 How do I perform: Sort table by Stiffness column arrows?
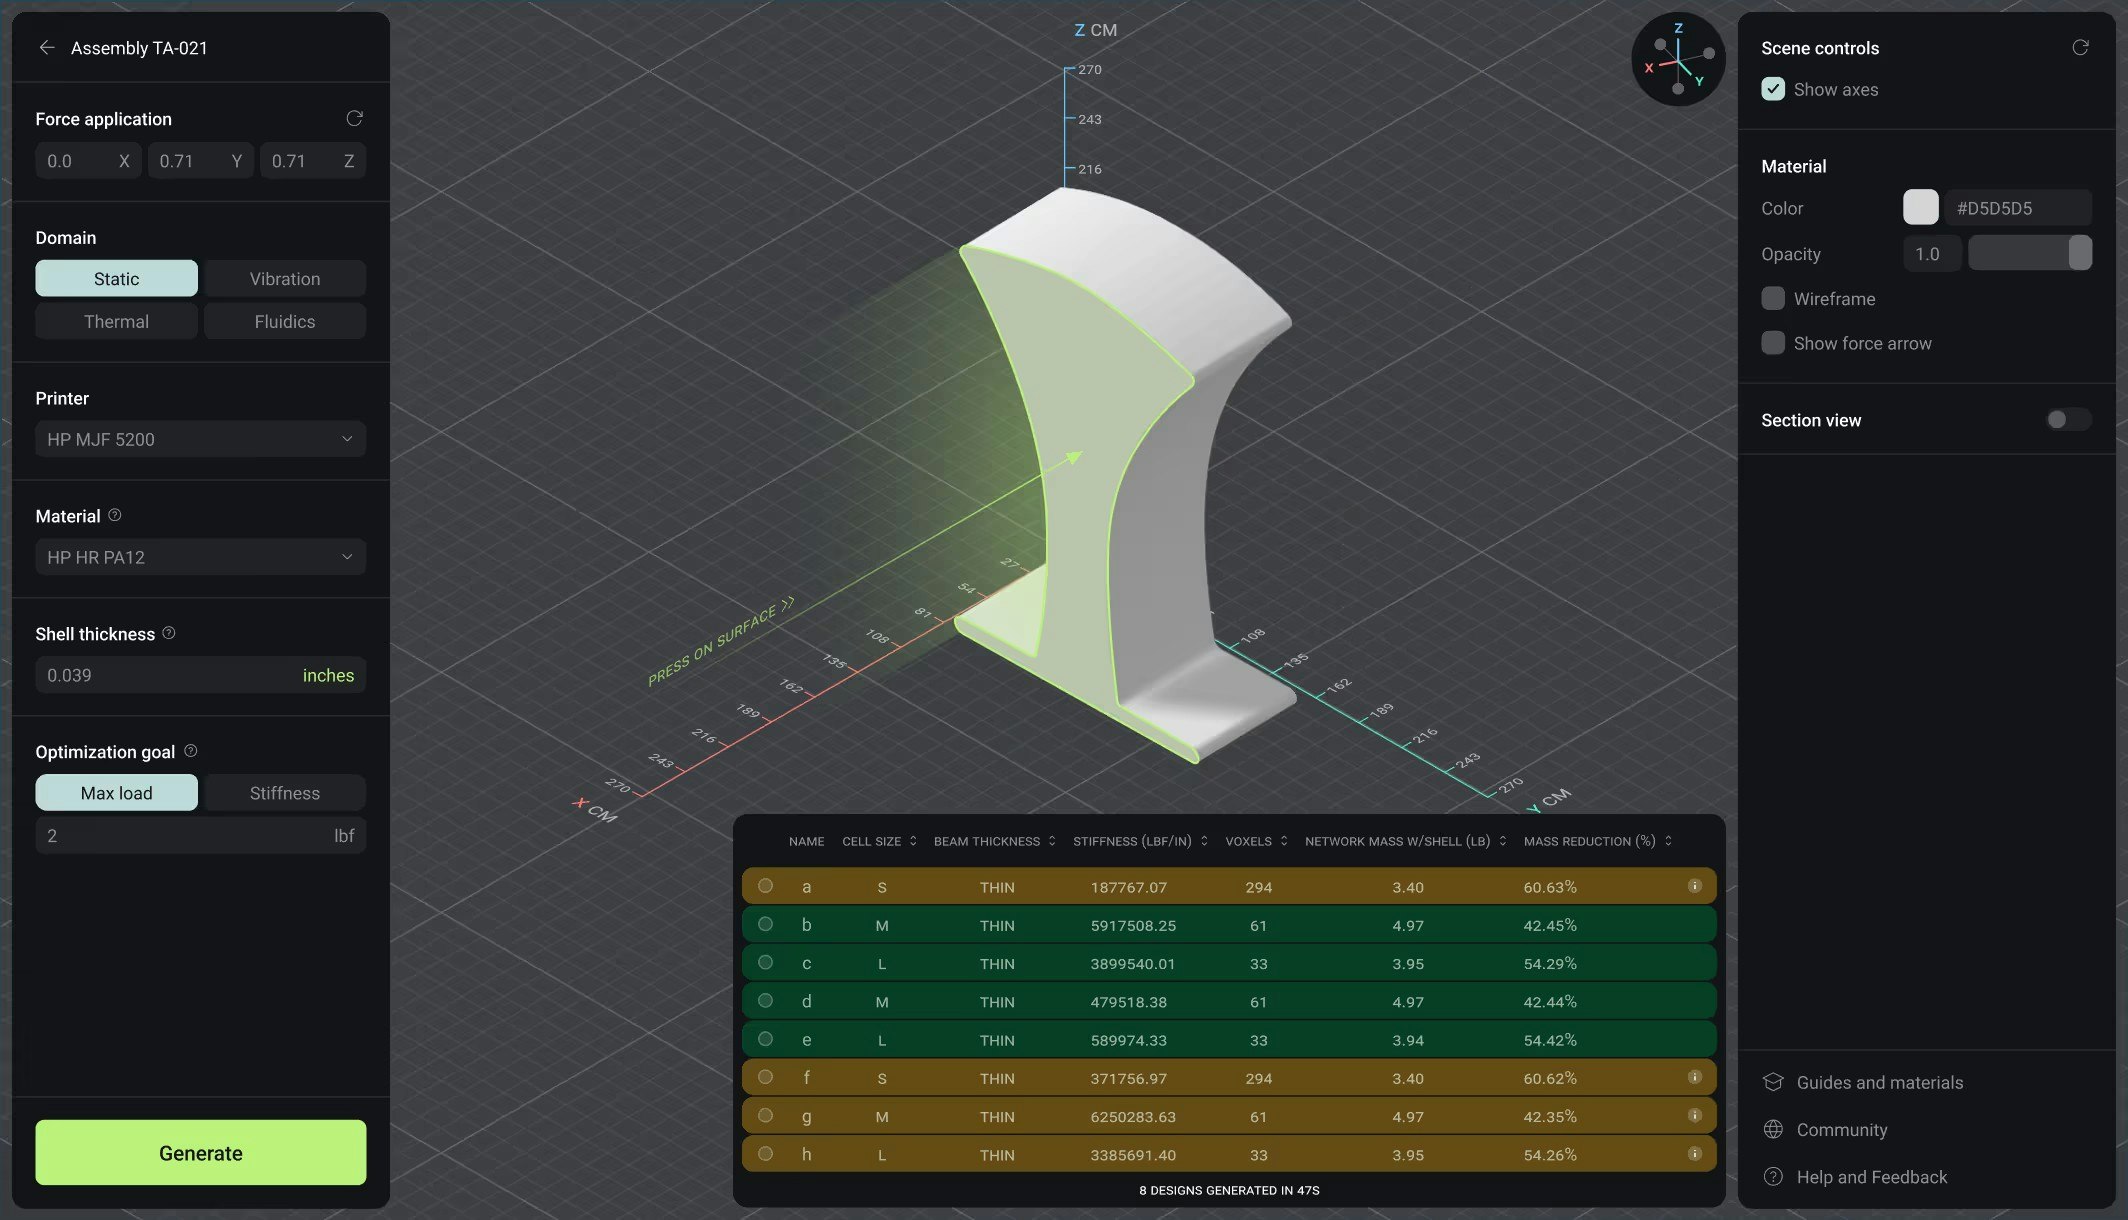click(1204, 841)
